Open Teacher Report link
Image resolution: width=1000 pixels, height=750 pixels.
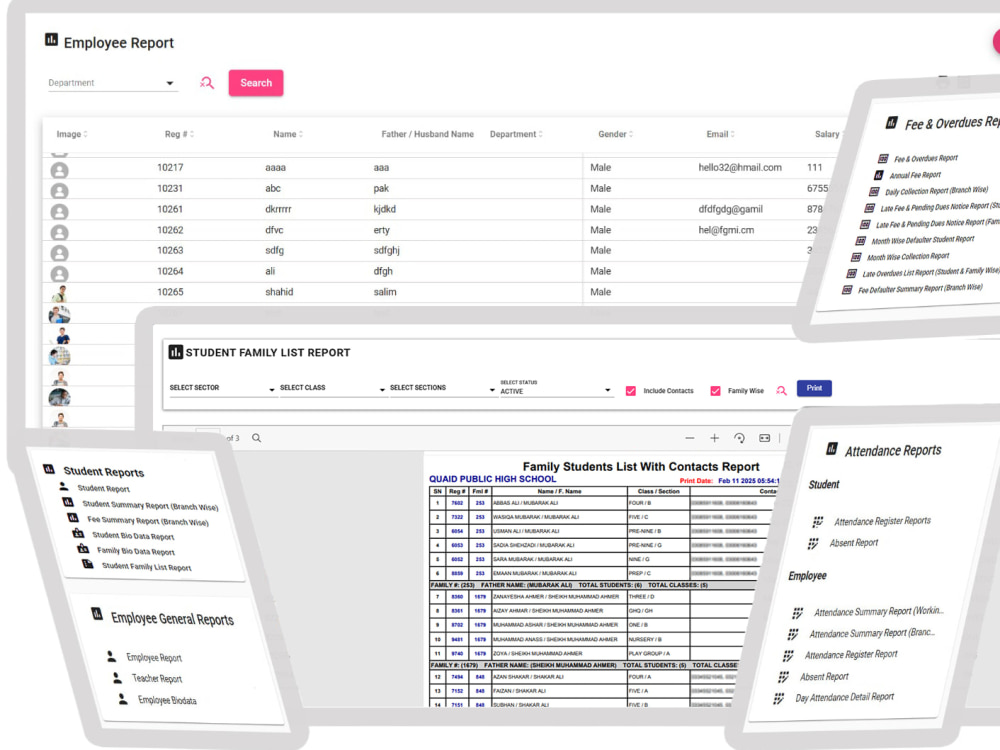[156, 679]
